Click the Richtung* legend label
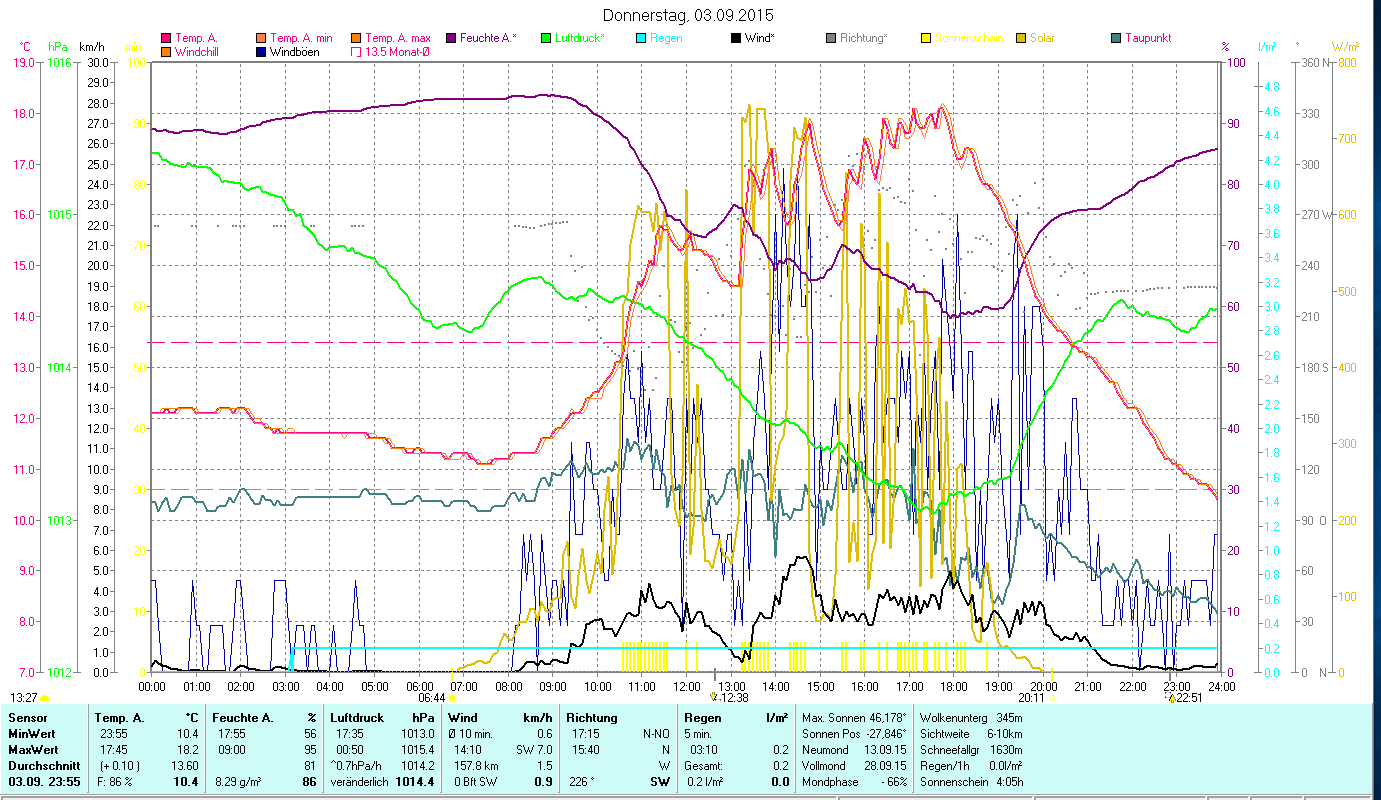 864,38
